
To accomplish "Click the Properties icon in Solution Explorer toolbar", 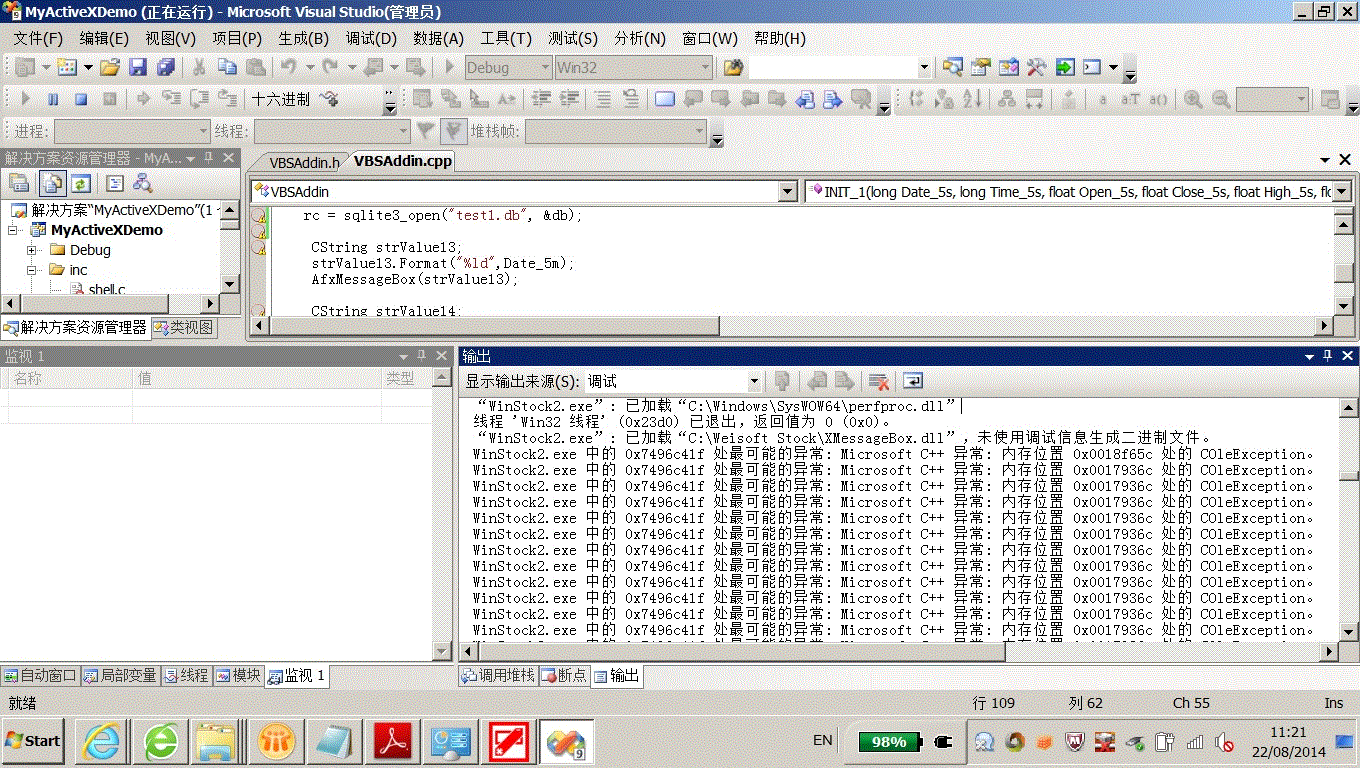I will click(19, 183).
